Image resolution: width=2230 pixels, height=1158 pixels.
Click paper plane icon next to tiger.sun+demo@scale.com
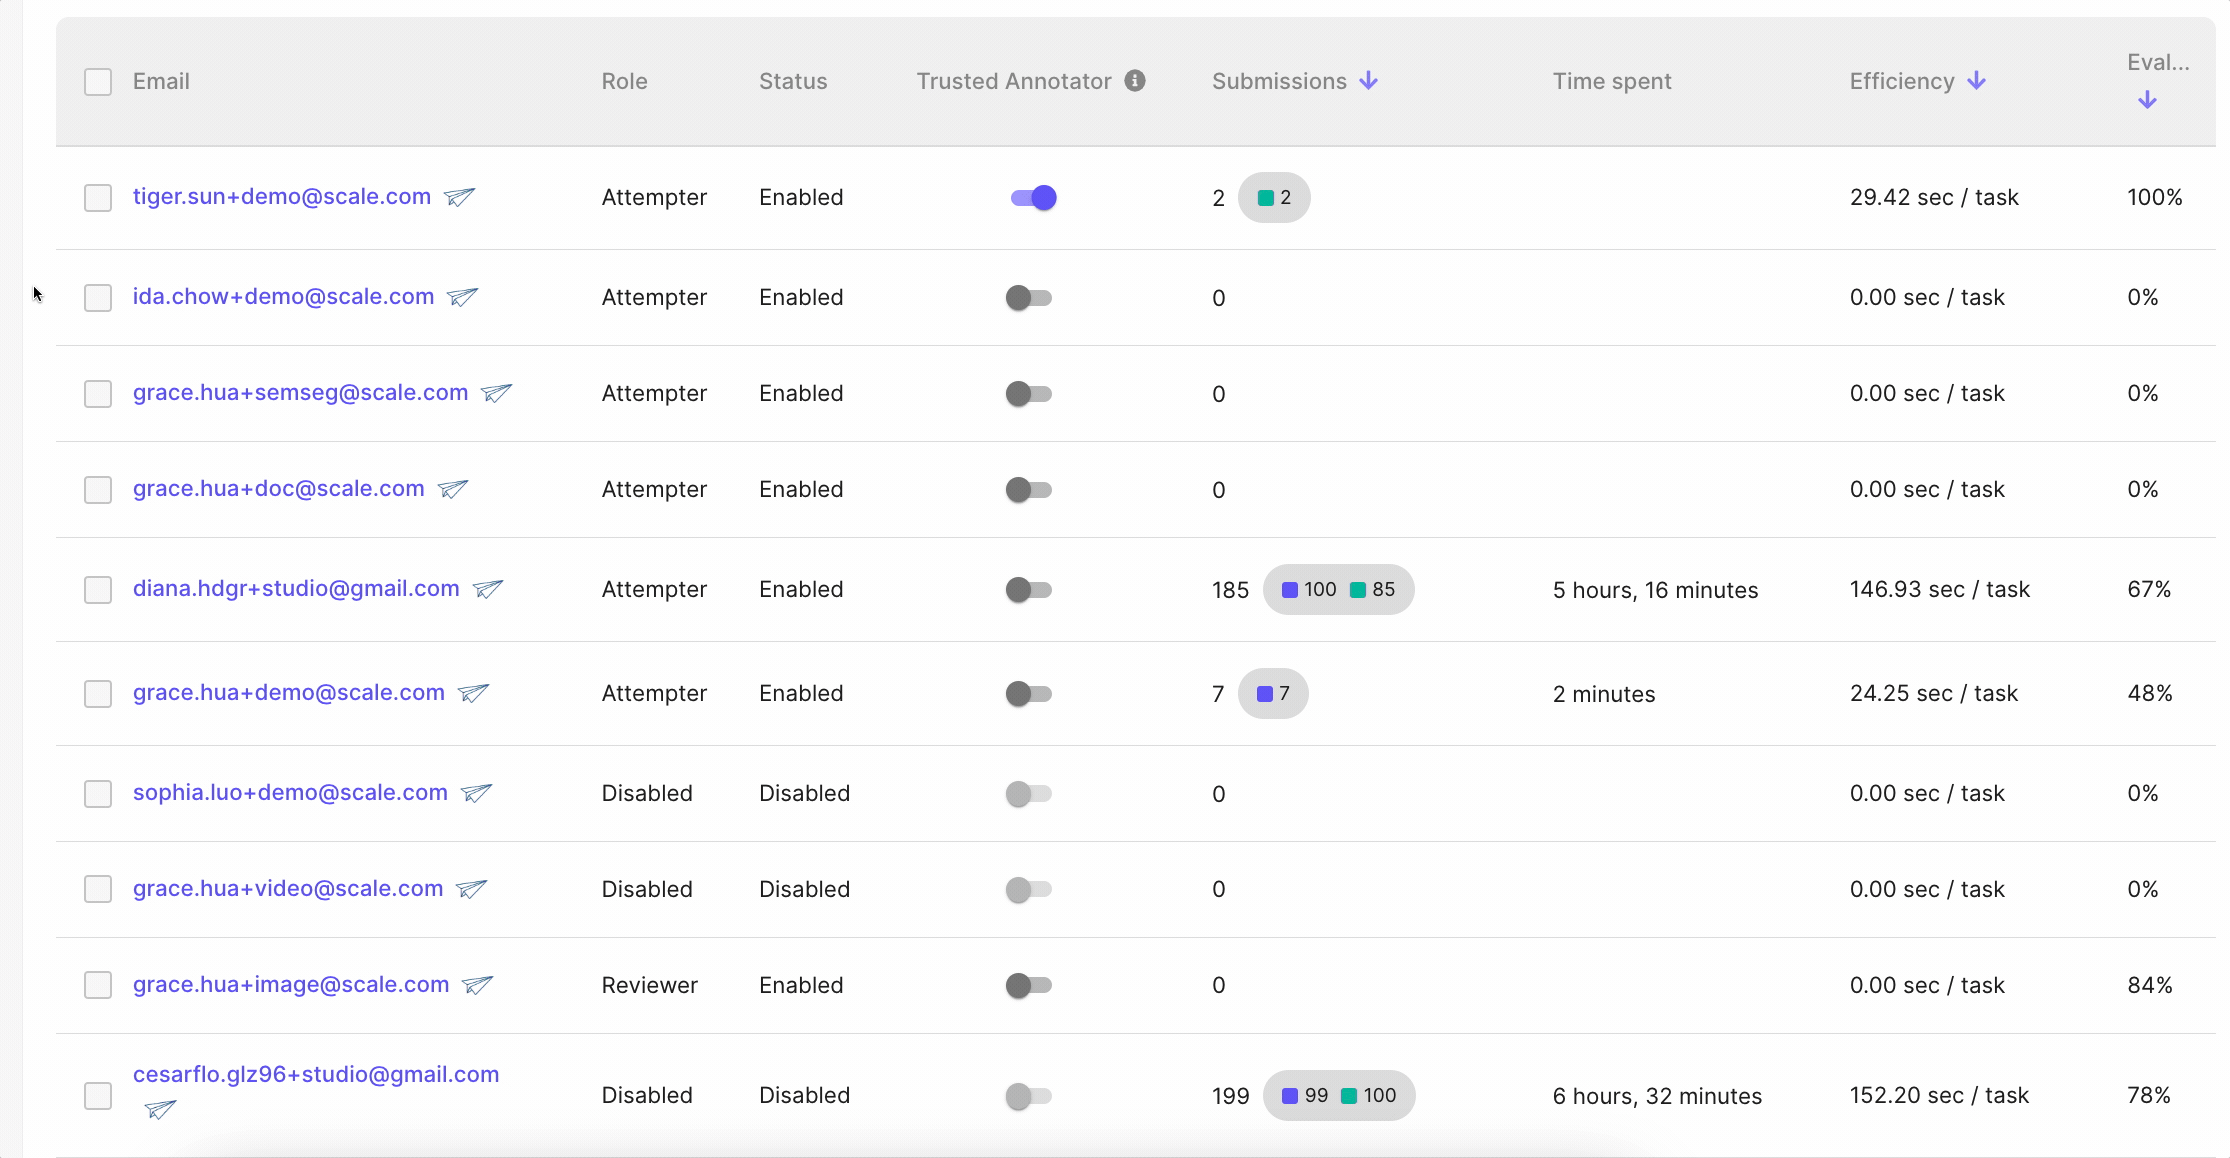[x=459, y=197]
